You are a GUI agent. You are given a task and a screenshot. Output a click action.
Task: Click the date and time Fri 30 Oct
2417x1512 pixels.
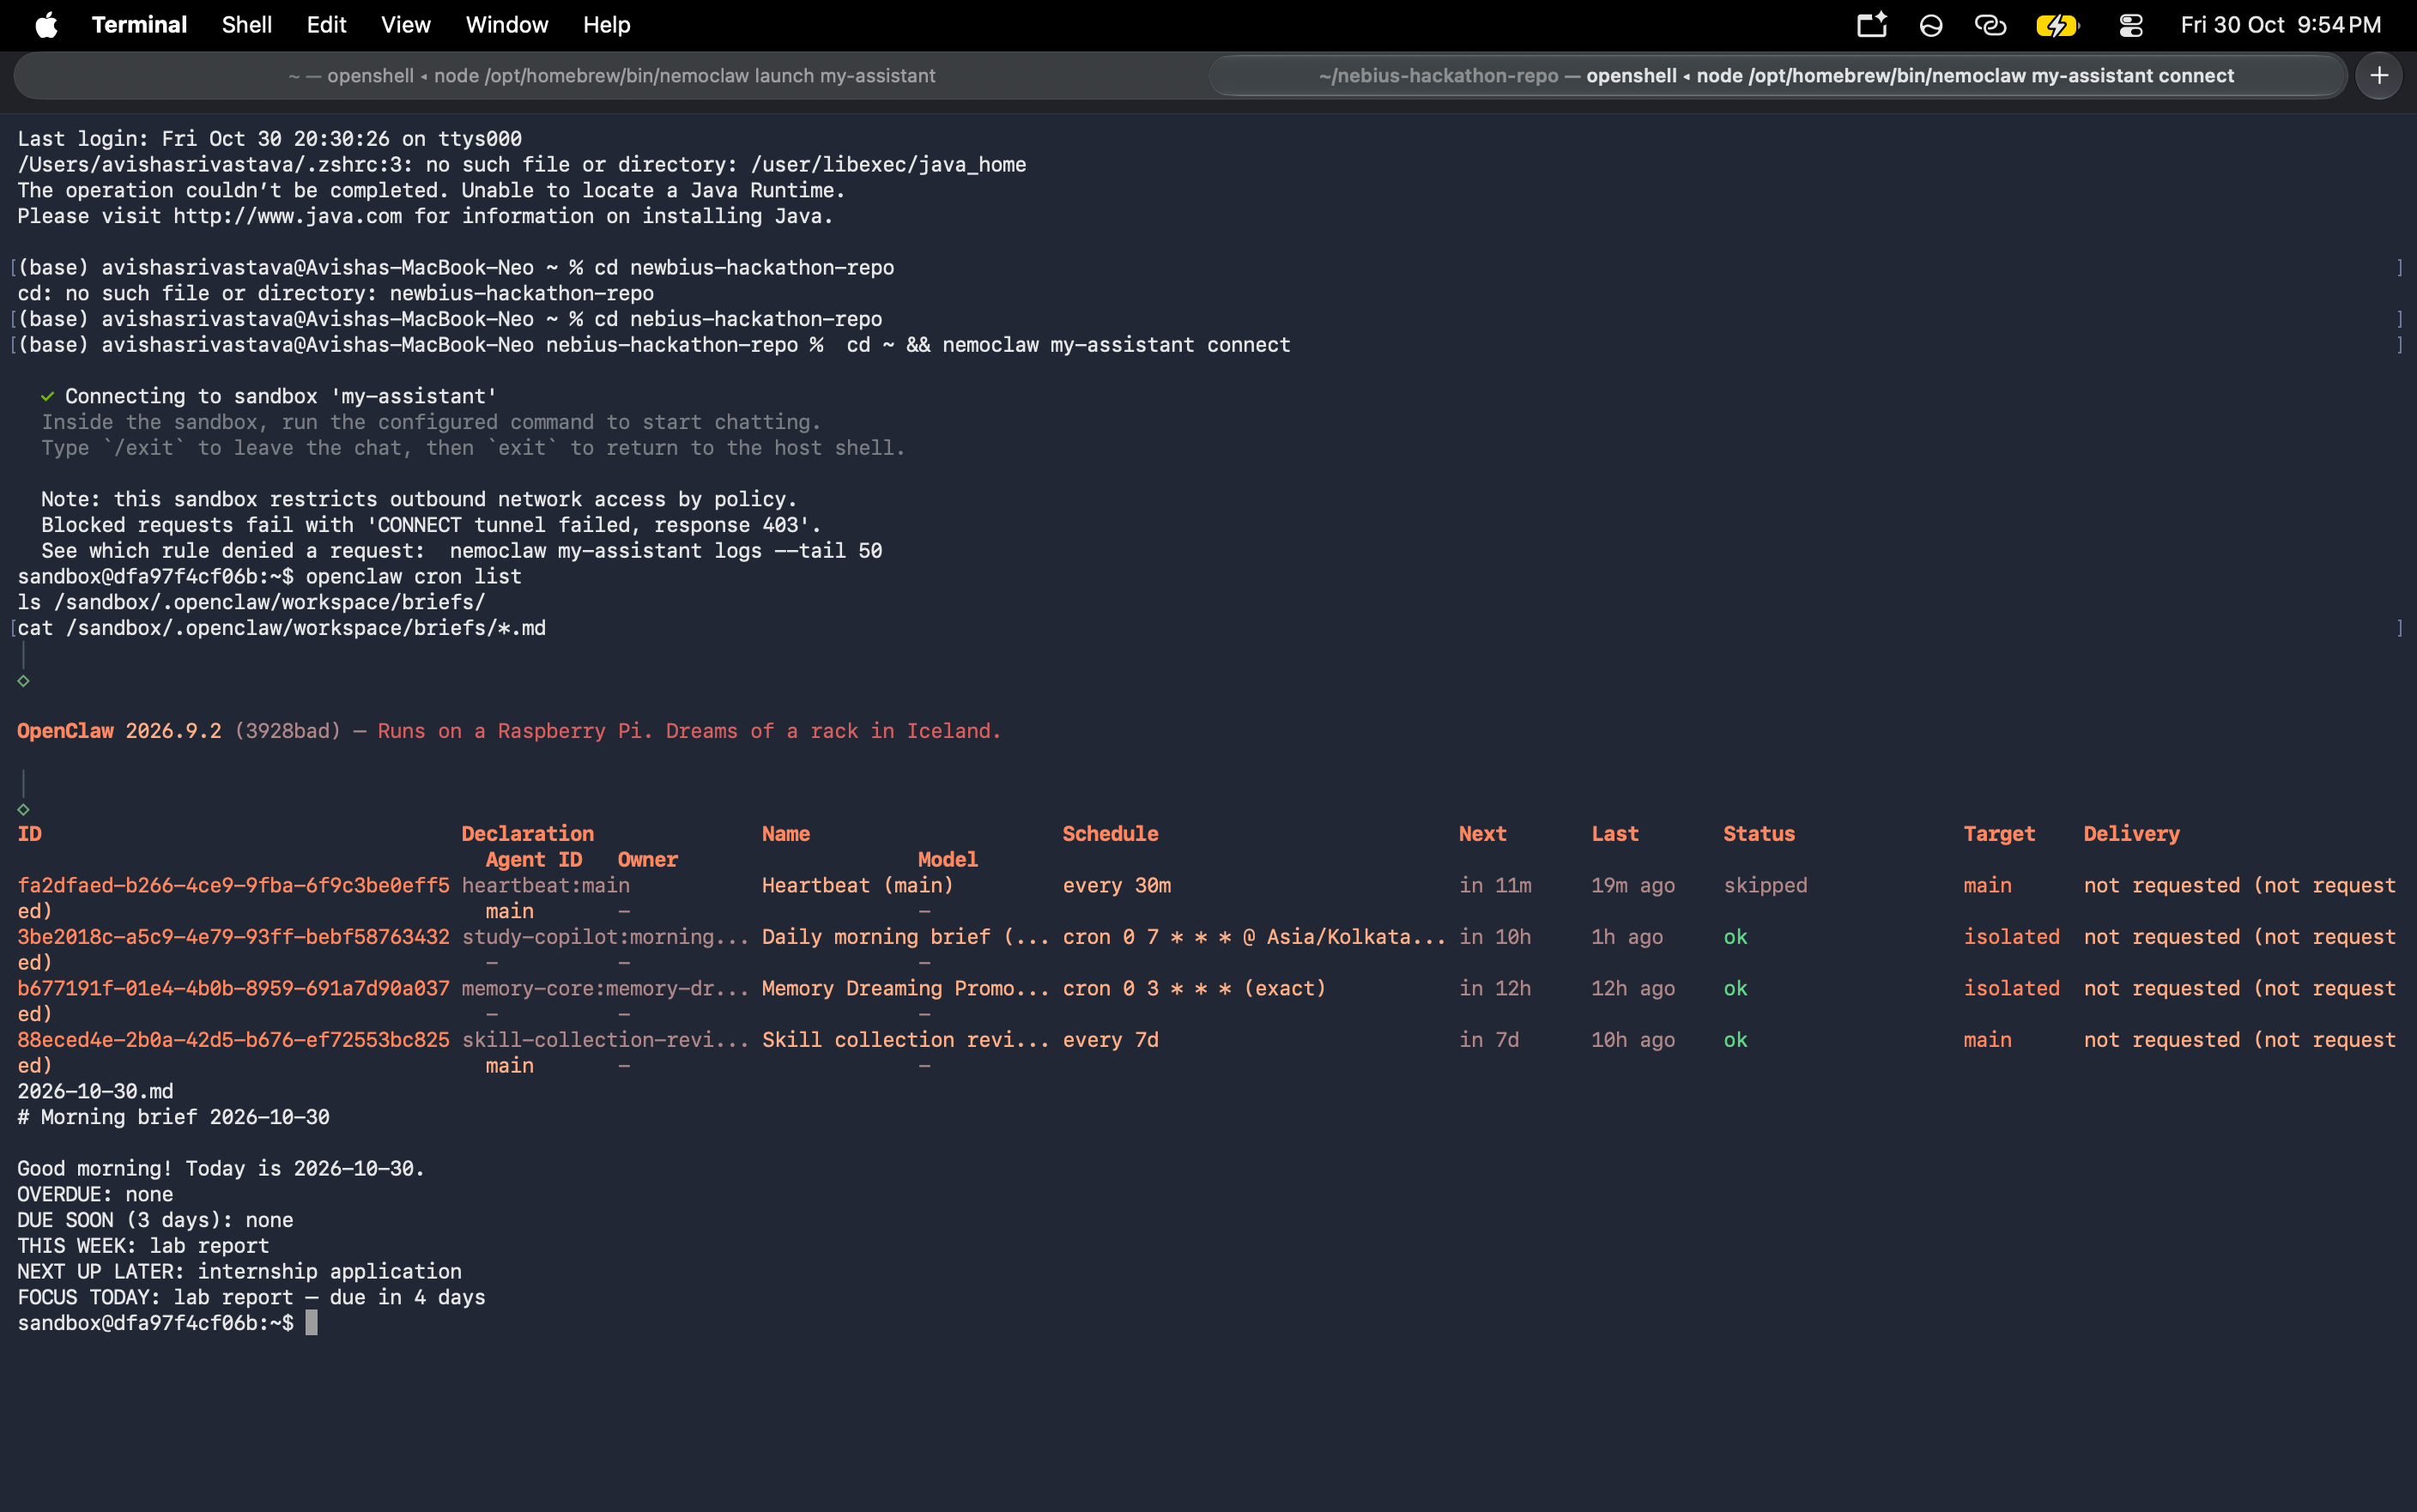pos(2280,25)
